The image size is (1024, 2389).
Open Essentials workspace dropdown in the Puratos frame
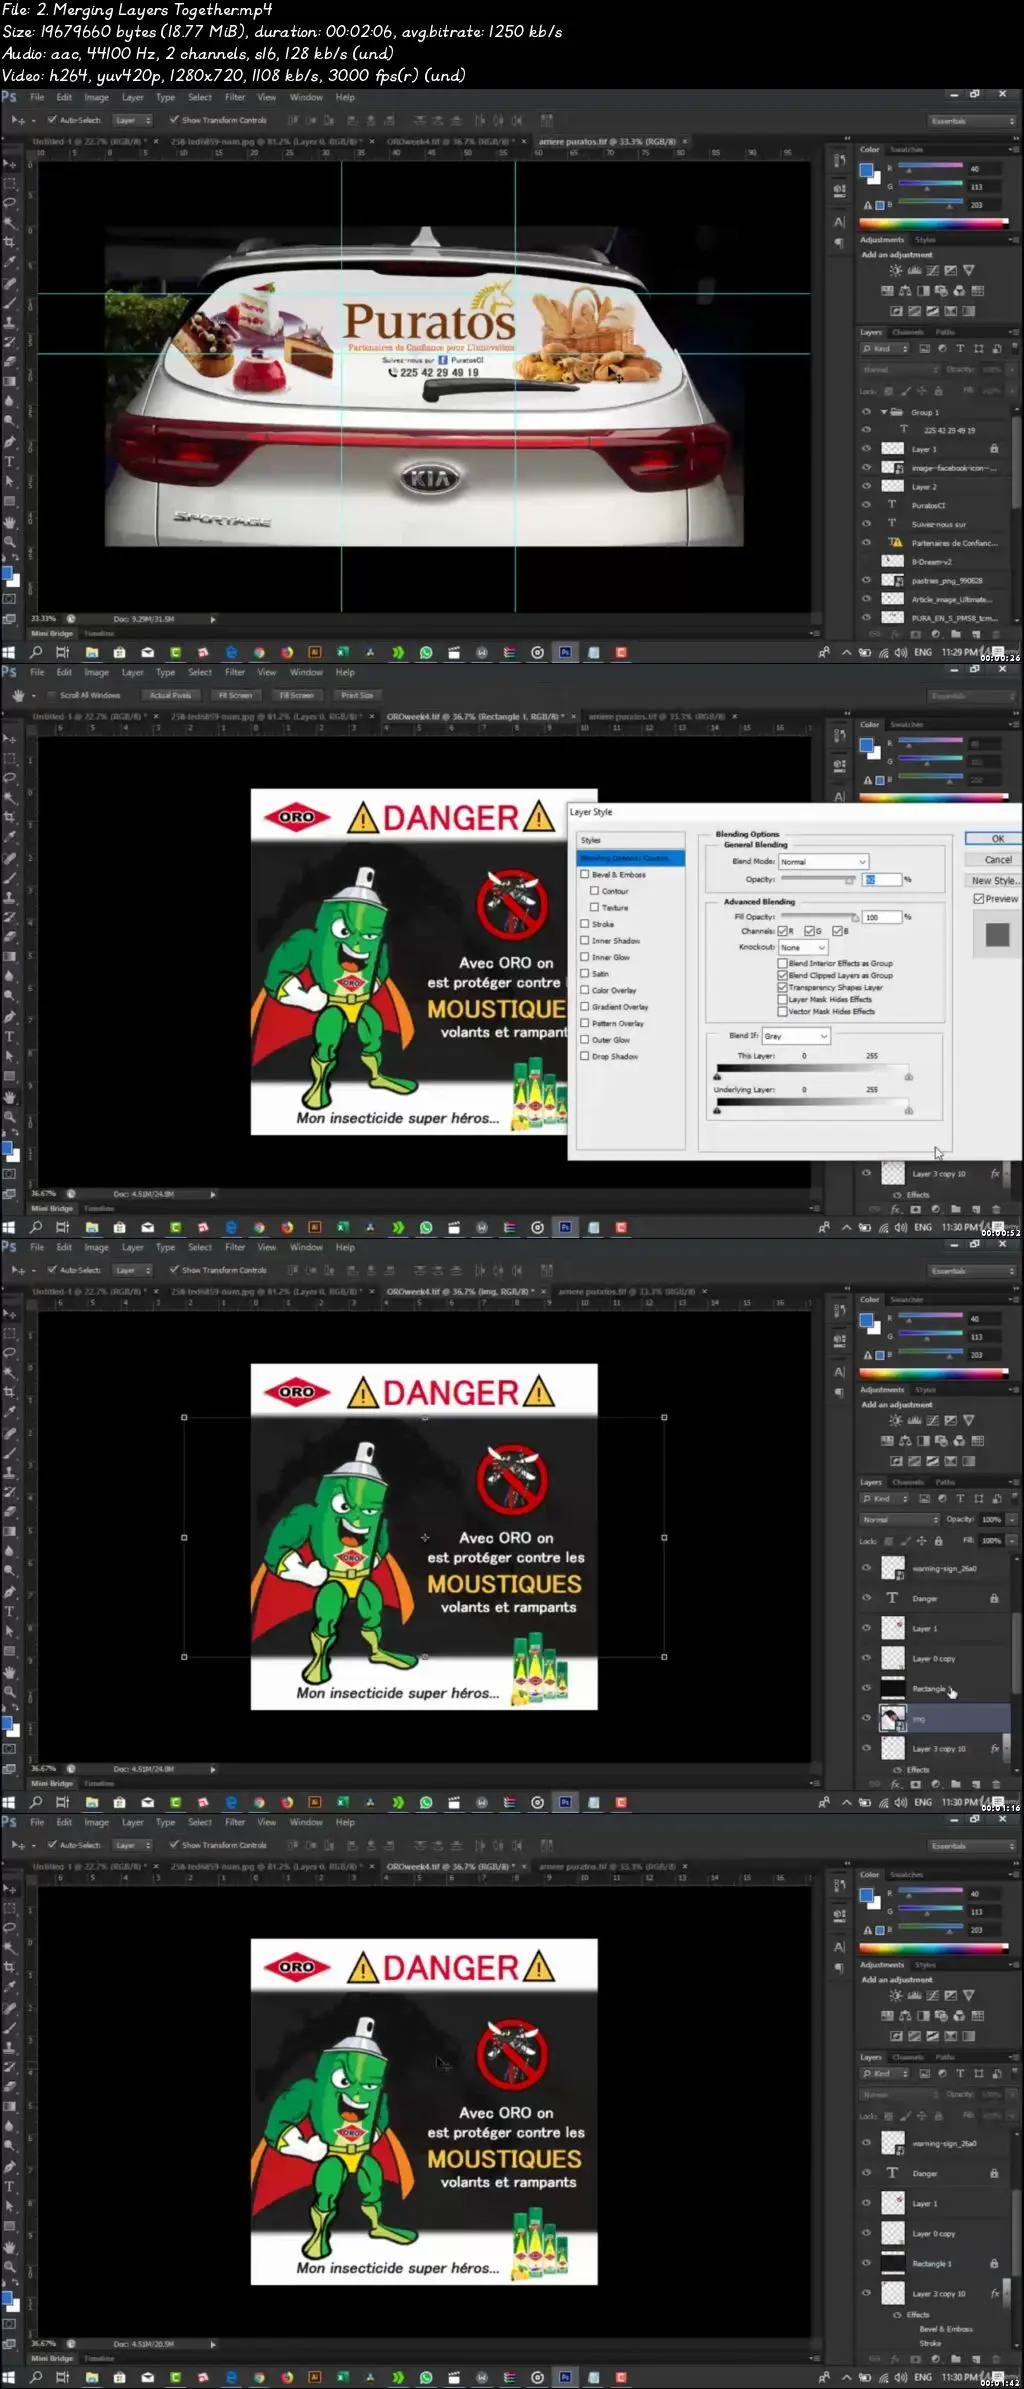973,121
